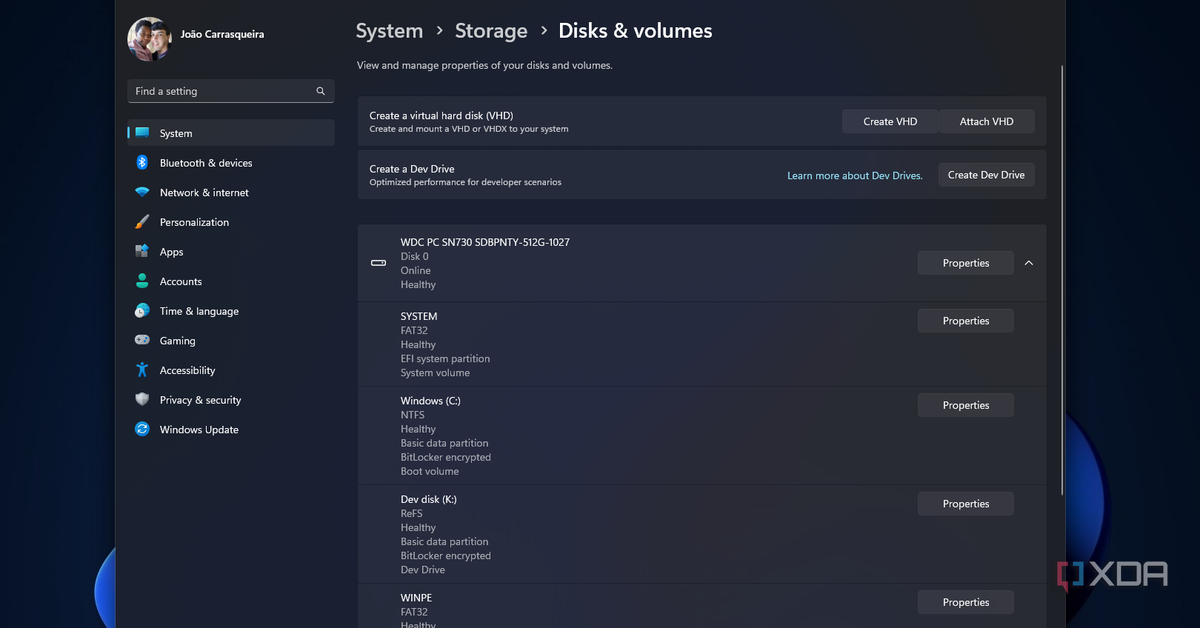Open Bluetooth & devices icon
This screenshot has width=1200, height=628.
point(142,163)
